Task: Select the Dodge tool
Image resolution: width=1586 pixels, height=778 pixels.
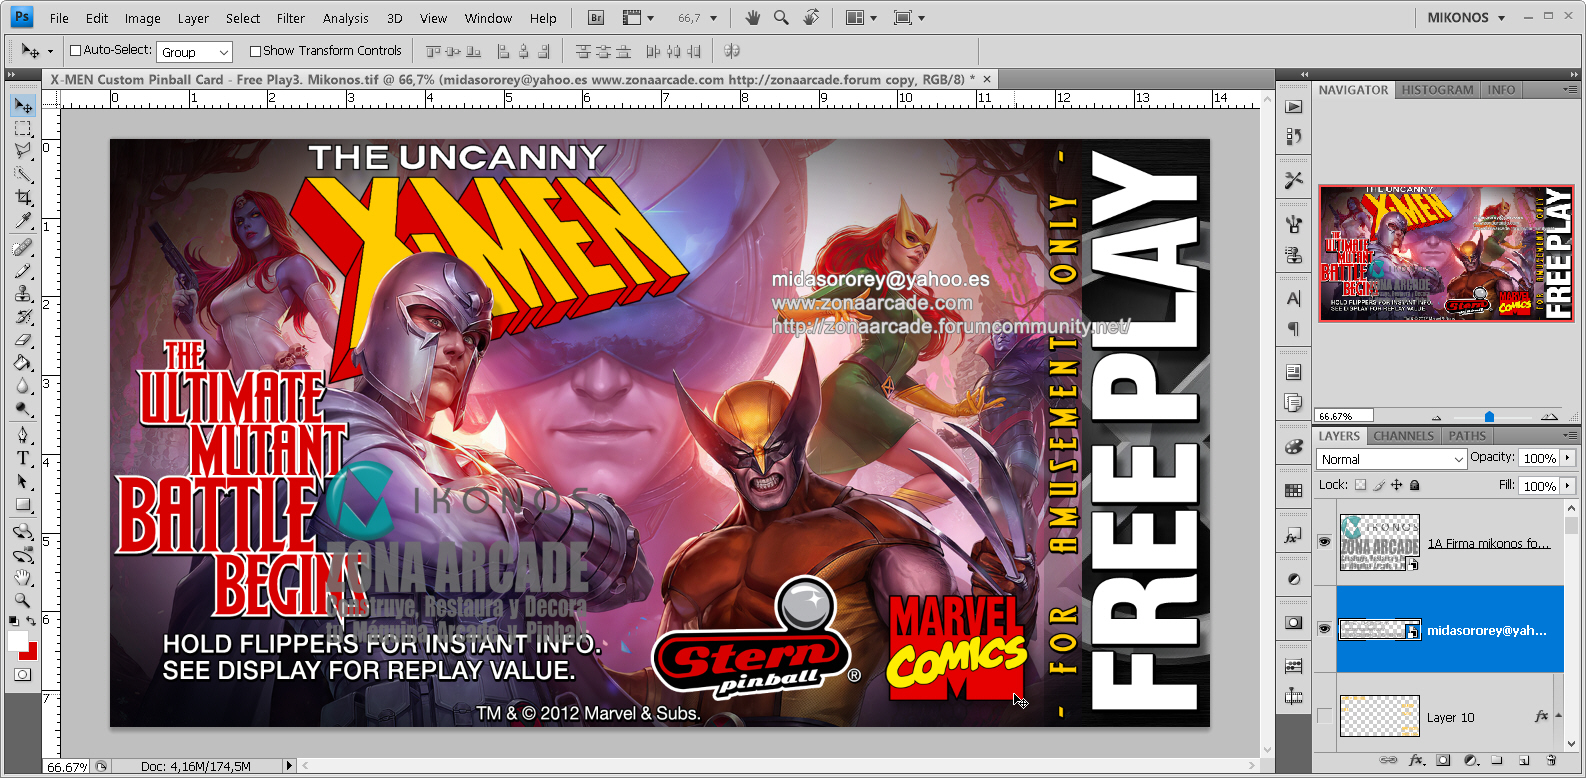Action: point(23,408)
